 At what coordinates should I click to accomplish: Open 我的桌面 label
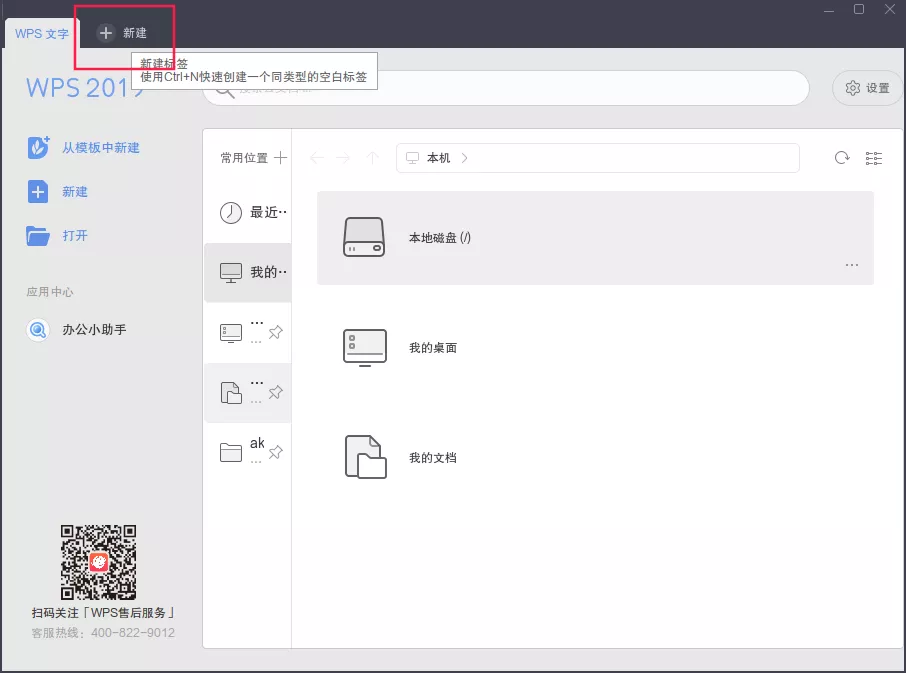(x=433, y=348)
